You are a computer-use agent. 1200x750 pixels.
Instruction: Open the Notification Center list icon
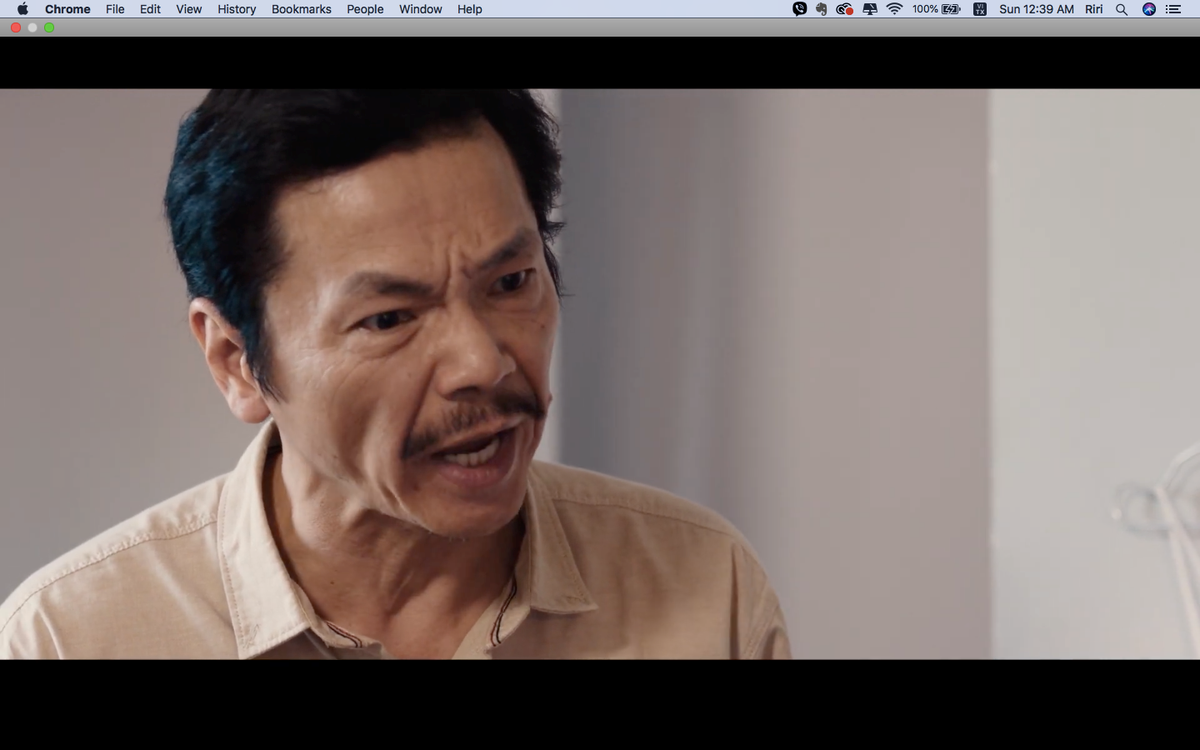pos(1173,9)
